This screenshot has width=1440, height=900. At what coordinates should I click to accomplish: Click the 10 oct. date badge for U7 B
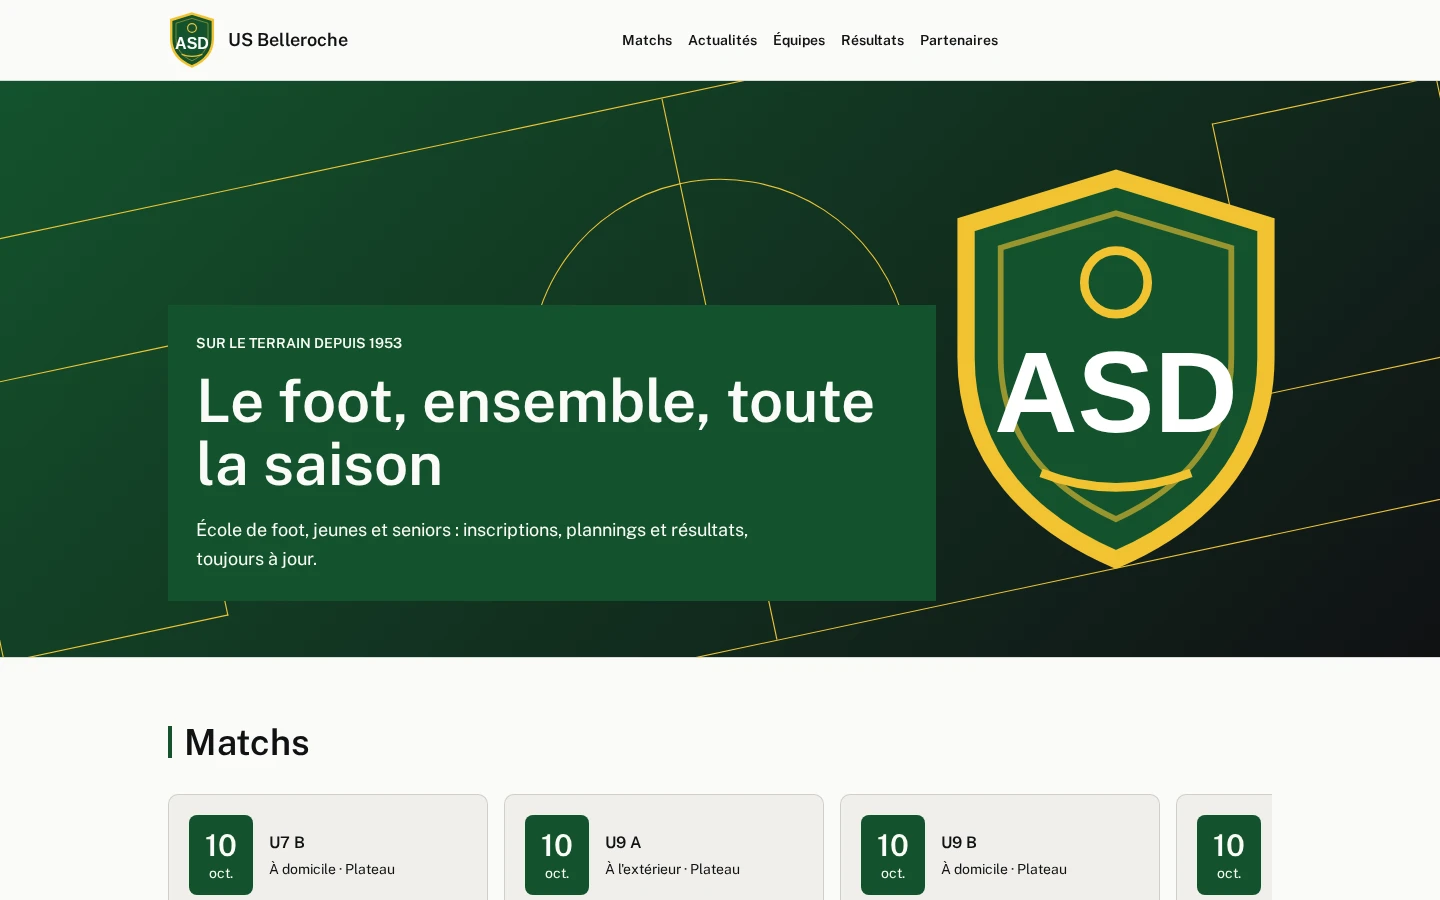221,855
